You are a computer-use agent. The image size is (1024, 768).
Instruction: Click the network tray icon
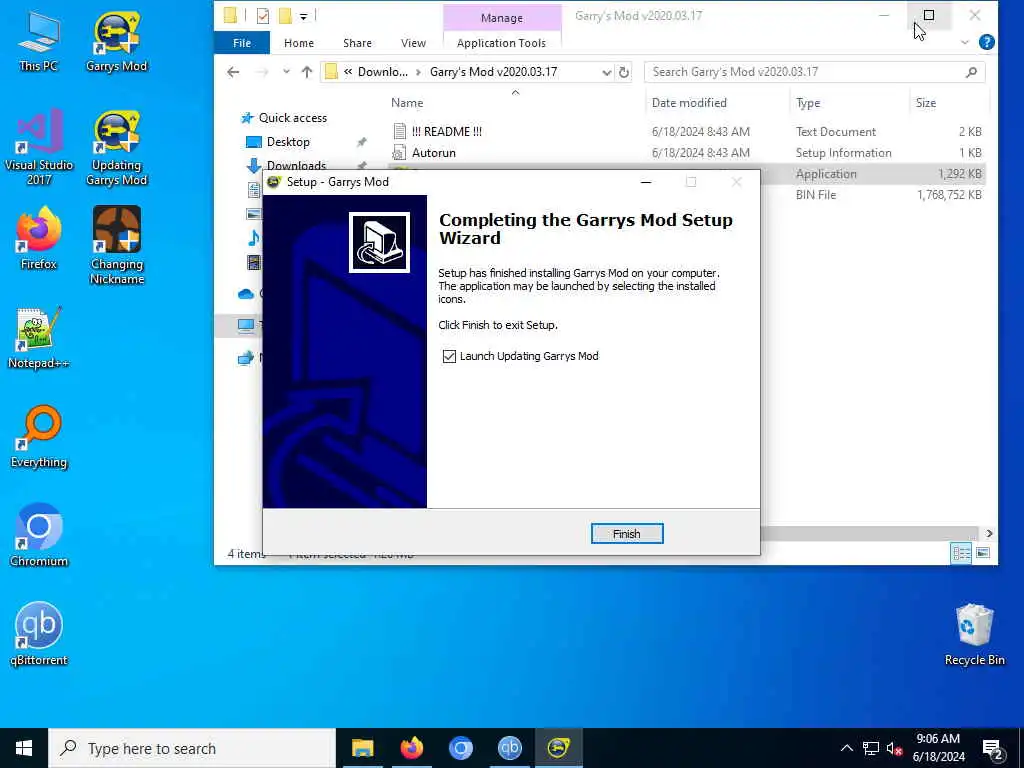click(871, 748)
